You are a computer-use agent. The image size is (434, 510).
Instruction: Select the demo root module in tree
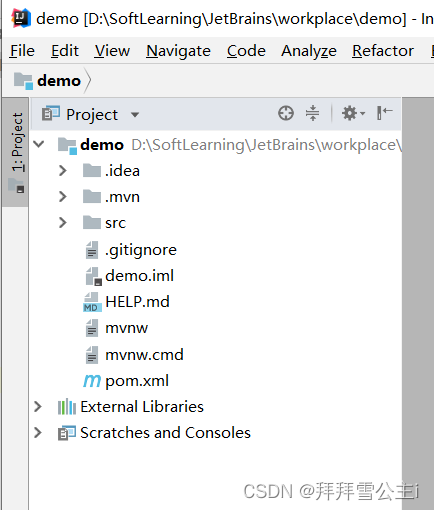point(102,145)
